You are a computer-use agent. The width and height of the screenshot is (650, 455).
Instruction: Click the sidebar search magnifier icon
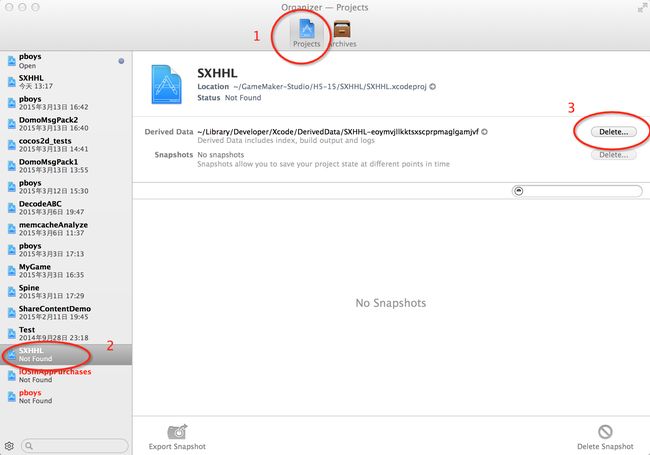[29, 446]
